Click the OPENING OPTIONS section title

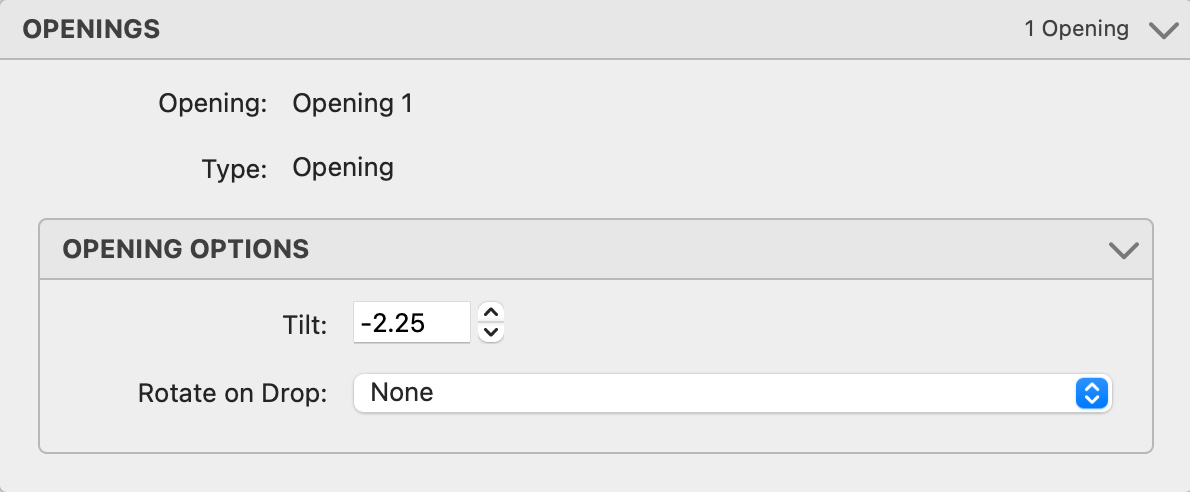[x=186, y=249]
